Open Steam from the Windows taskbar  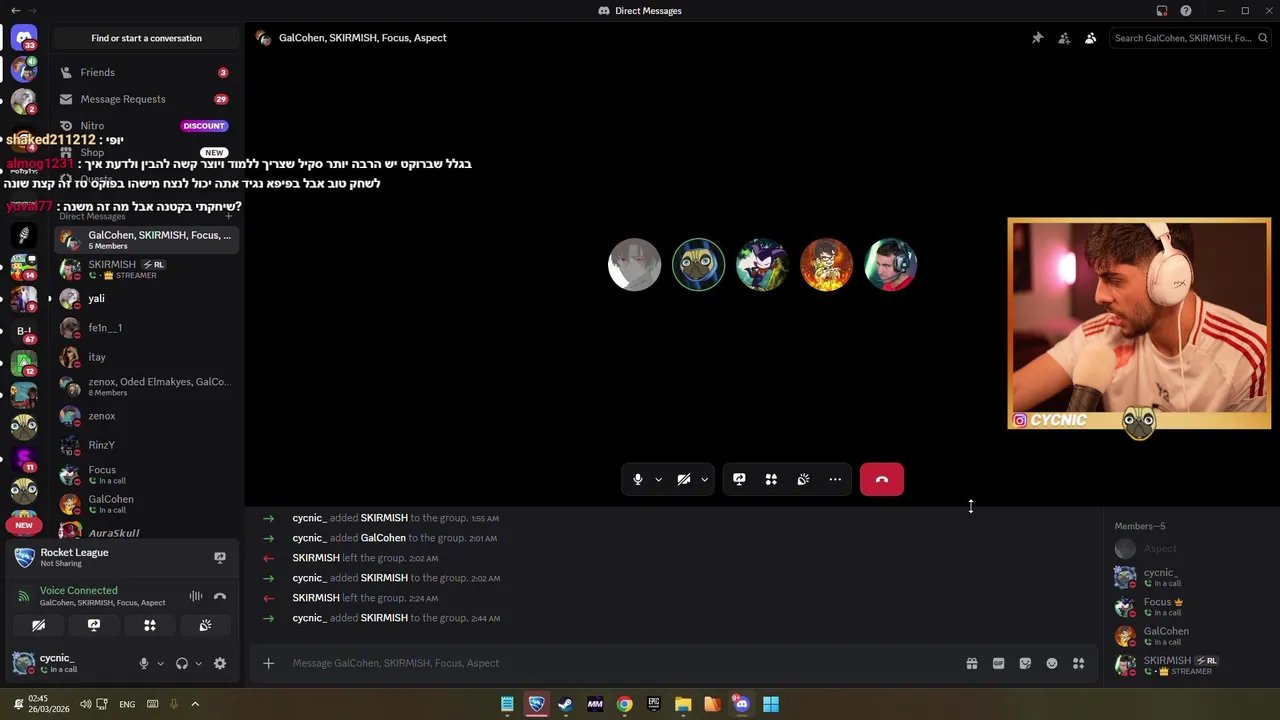pos(566,704)
